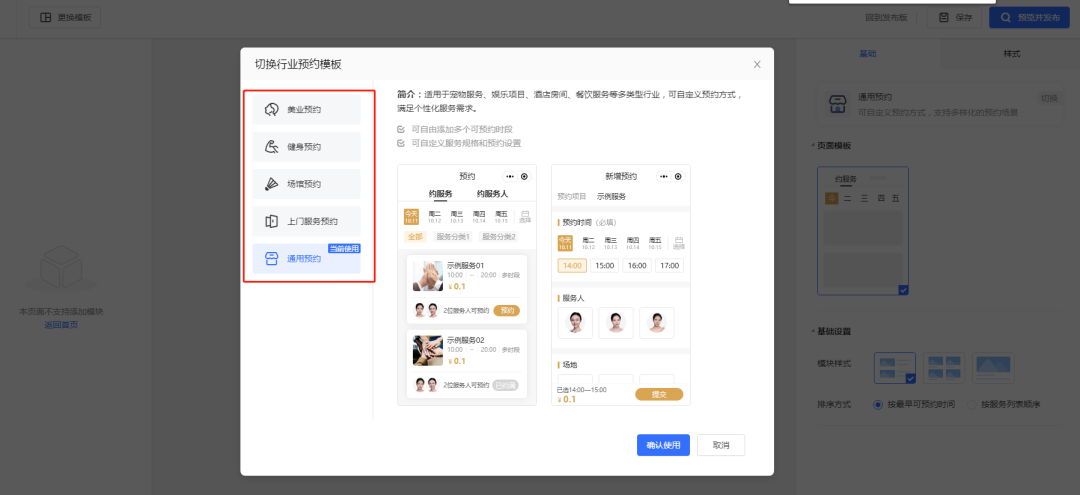Viewport: 1080px width, 495px height.
Task: Click the 美业预约 hair icon
Action: (x=272, y=109)
